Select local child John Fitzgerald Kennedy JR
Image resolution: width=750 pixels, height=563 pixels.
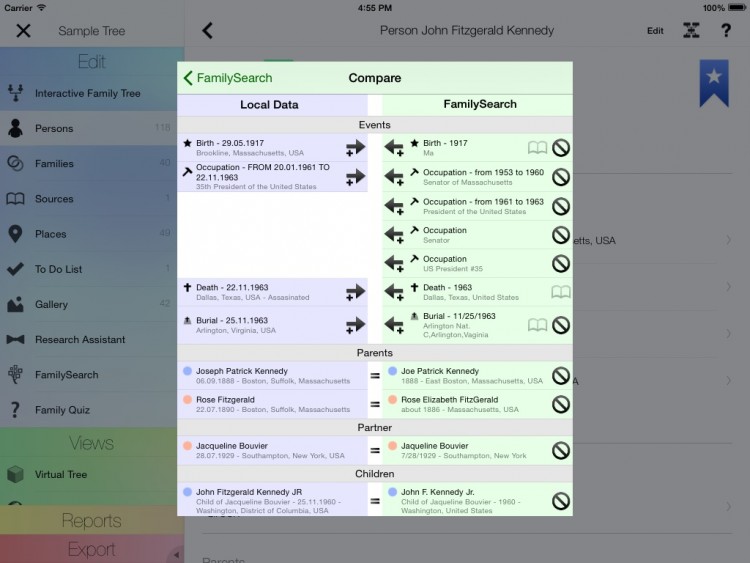[x=273, y=501]
